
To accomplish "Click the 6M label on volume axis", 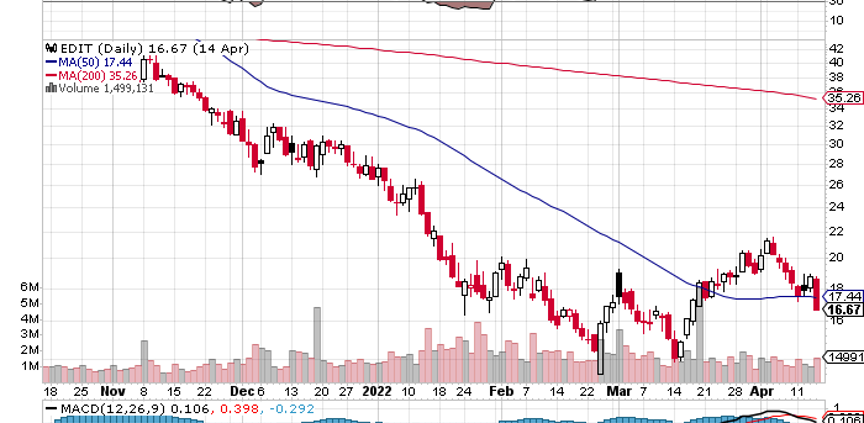I will [30, 288].
